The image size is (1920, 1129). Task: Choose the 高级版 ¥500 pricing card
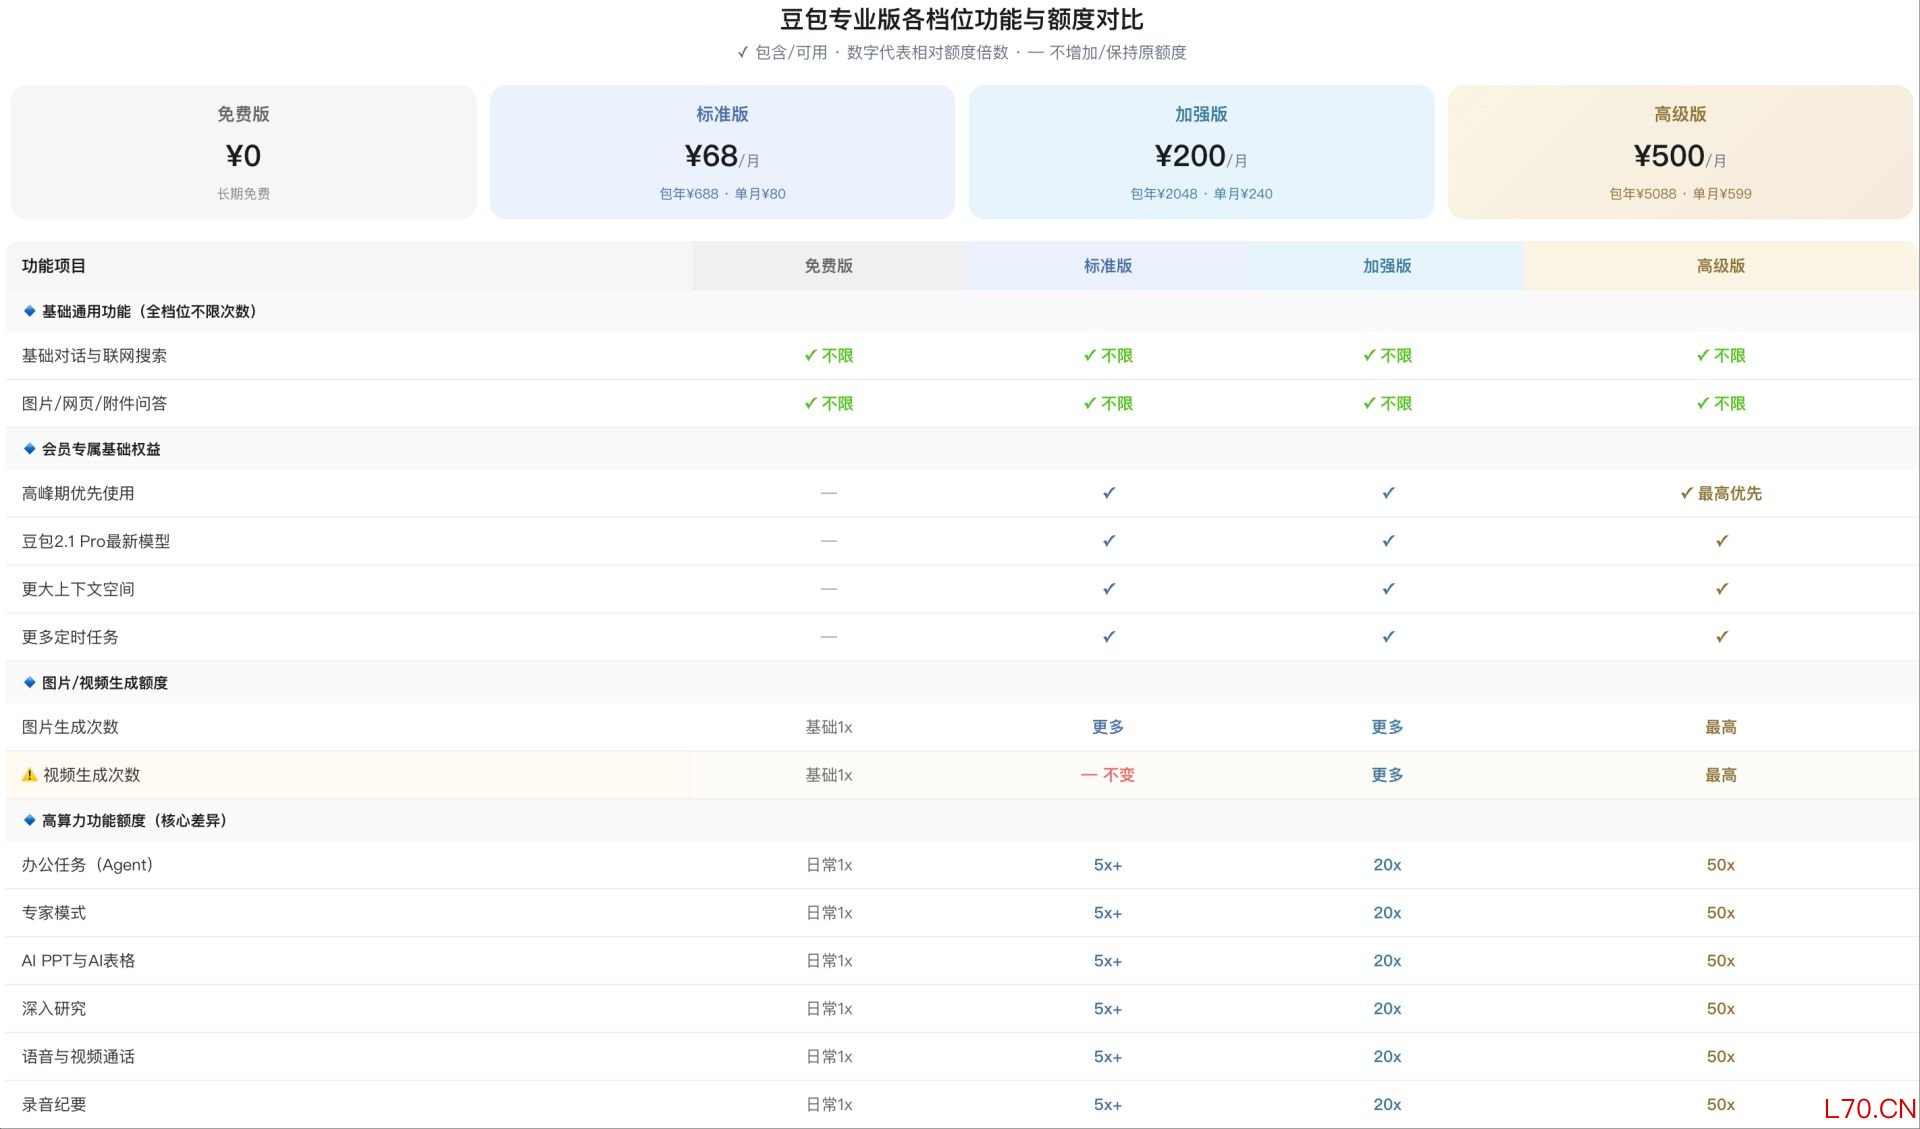click(1680, 152)
